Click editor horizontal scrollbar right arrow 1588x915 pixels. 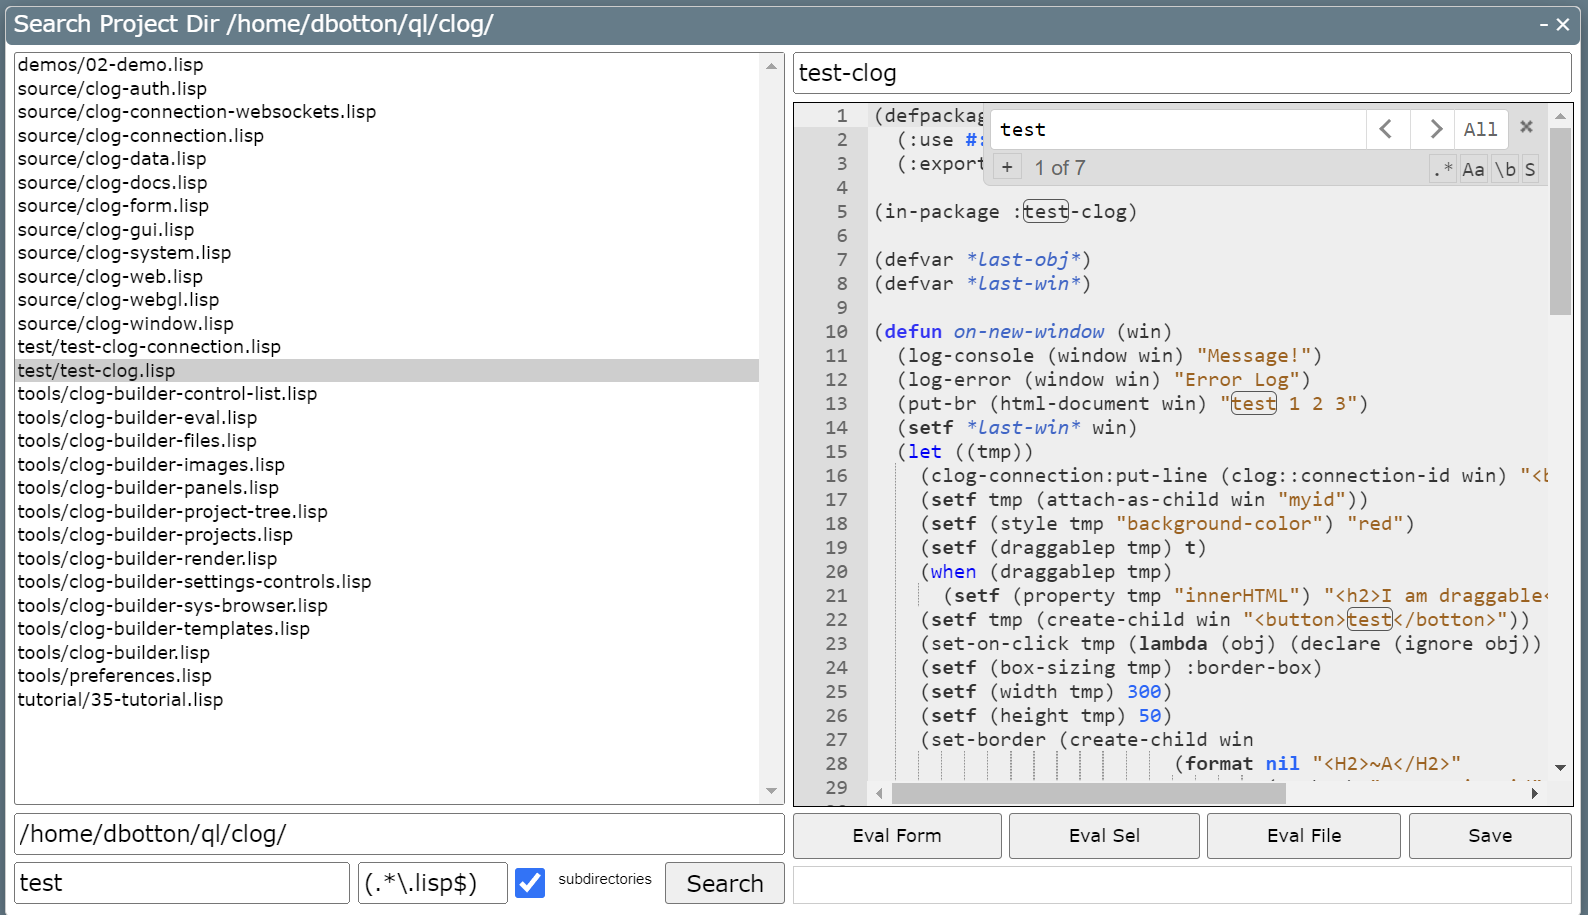(1534, 794)
